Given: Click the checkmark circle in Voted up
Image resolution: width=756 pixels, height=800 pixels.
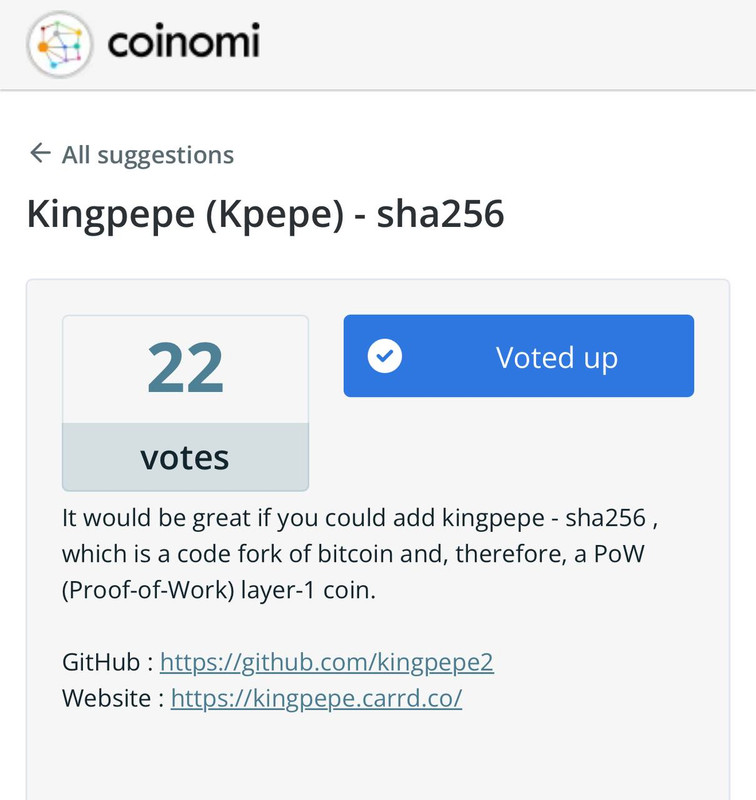Looking at the screenshot, I should click(385, 356).
